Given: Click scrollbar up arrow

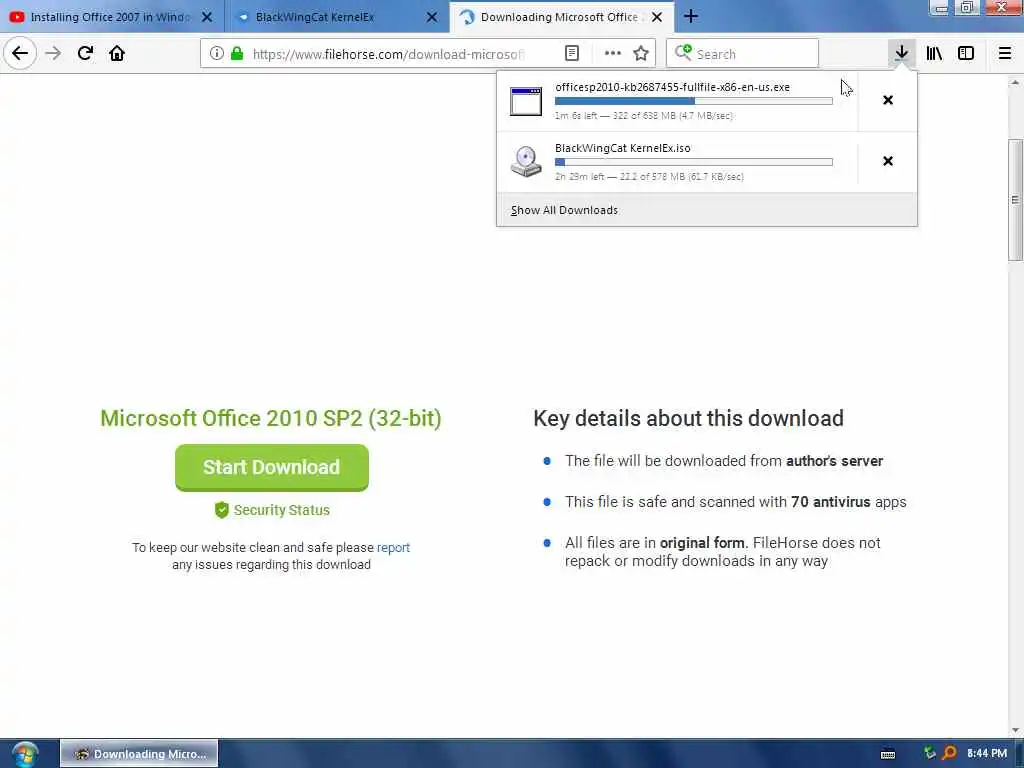Looking at the screenshot, I should pyautogui.click(x=1015, y=83).
